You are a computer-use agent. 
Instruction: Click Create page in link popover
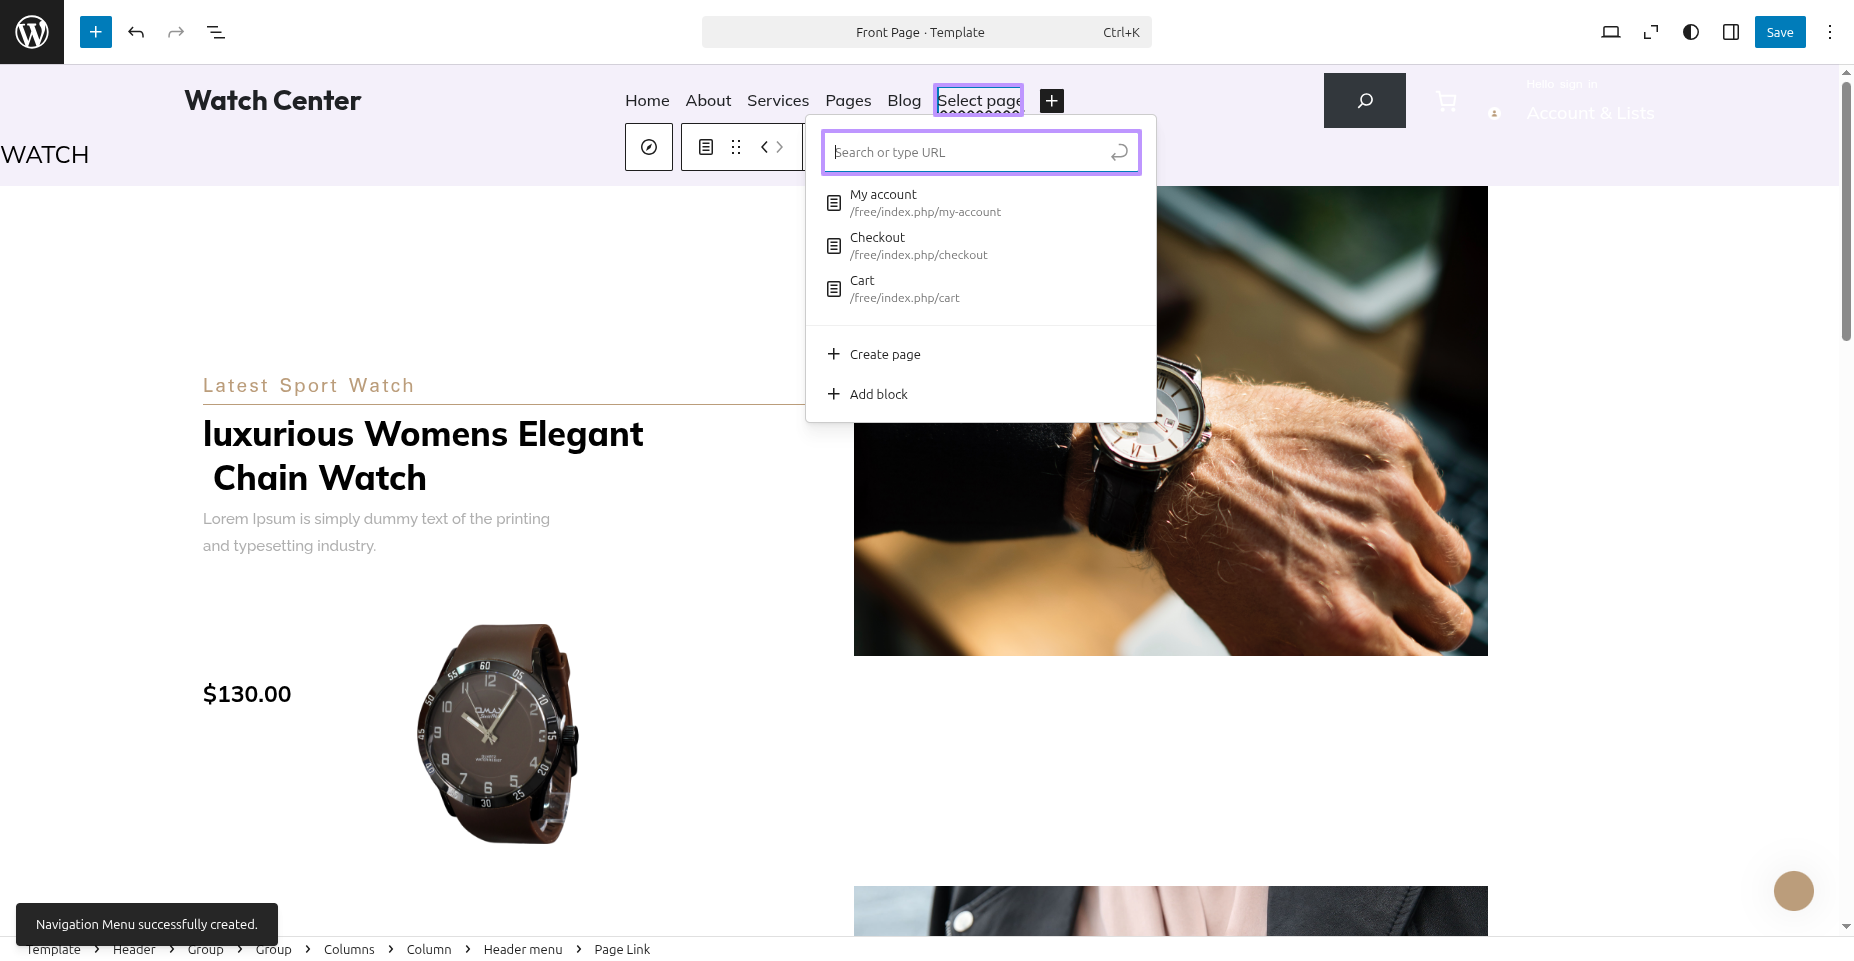tap(884, 354)
